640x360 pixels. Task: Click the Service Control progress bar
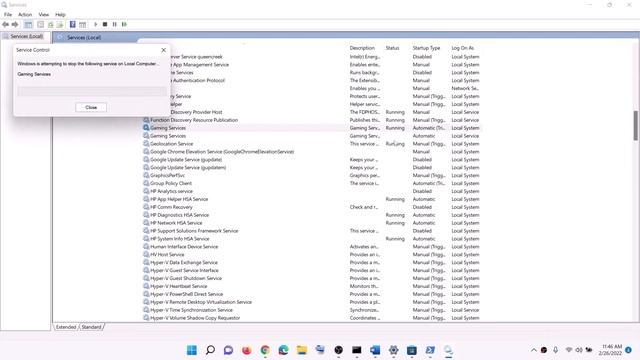click(92, 91)
